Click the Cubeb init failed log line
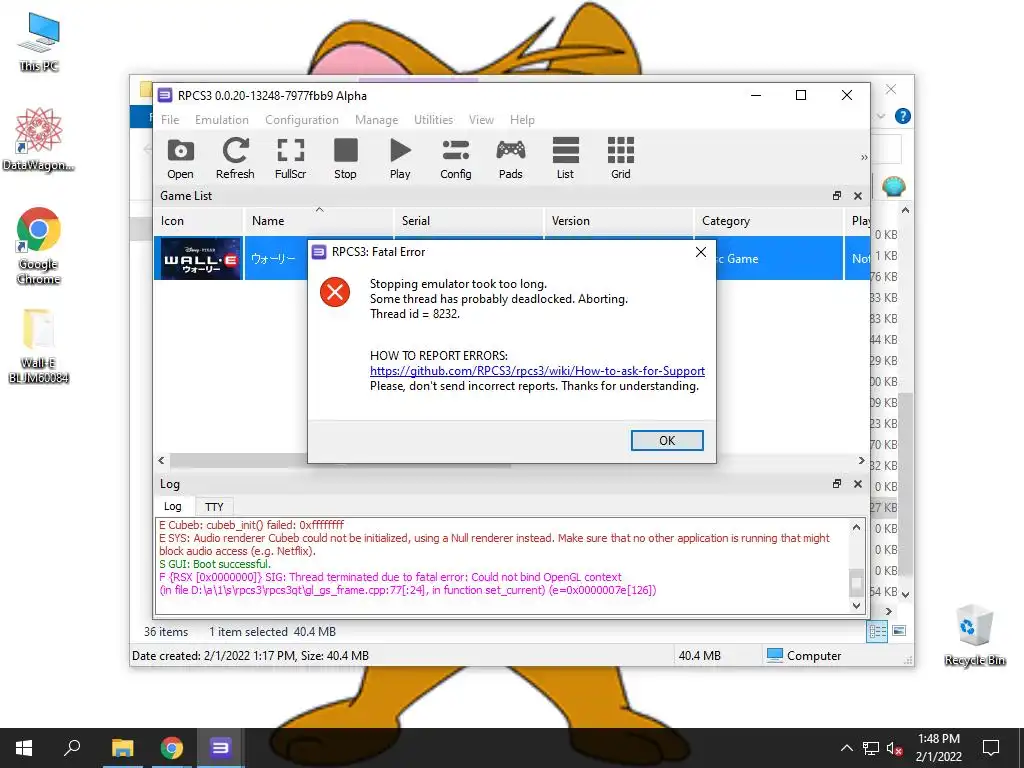 pyautogui.click(x=251, y=524)
